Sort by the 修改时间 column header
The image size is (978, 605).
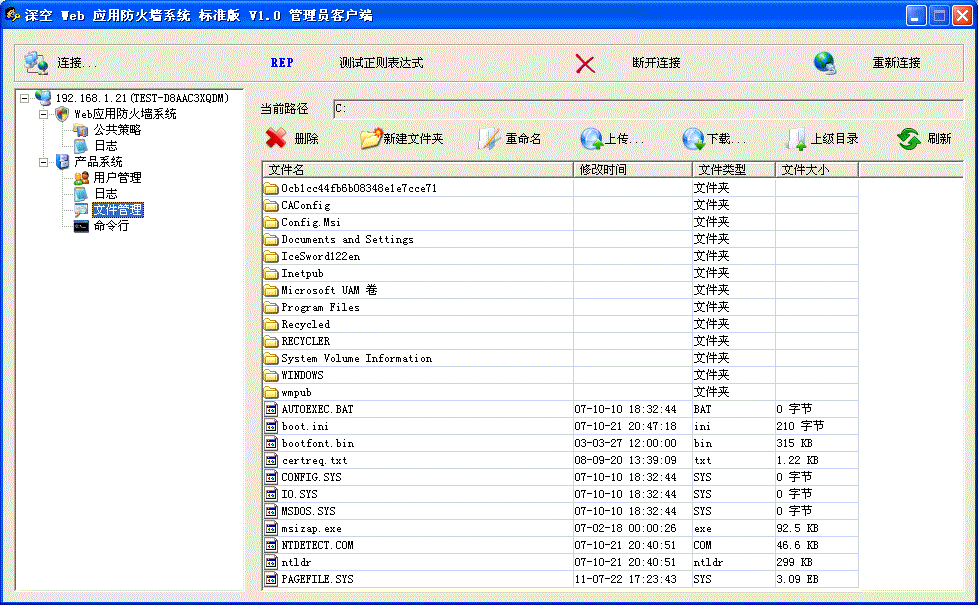tap(632, 170)
